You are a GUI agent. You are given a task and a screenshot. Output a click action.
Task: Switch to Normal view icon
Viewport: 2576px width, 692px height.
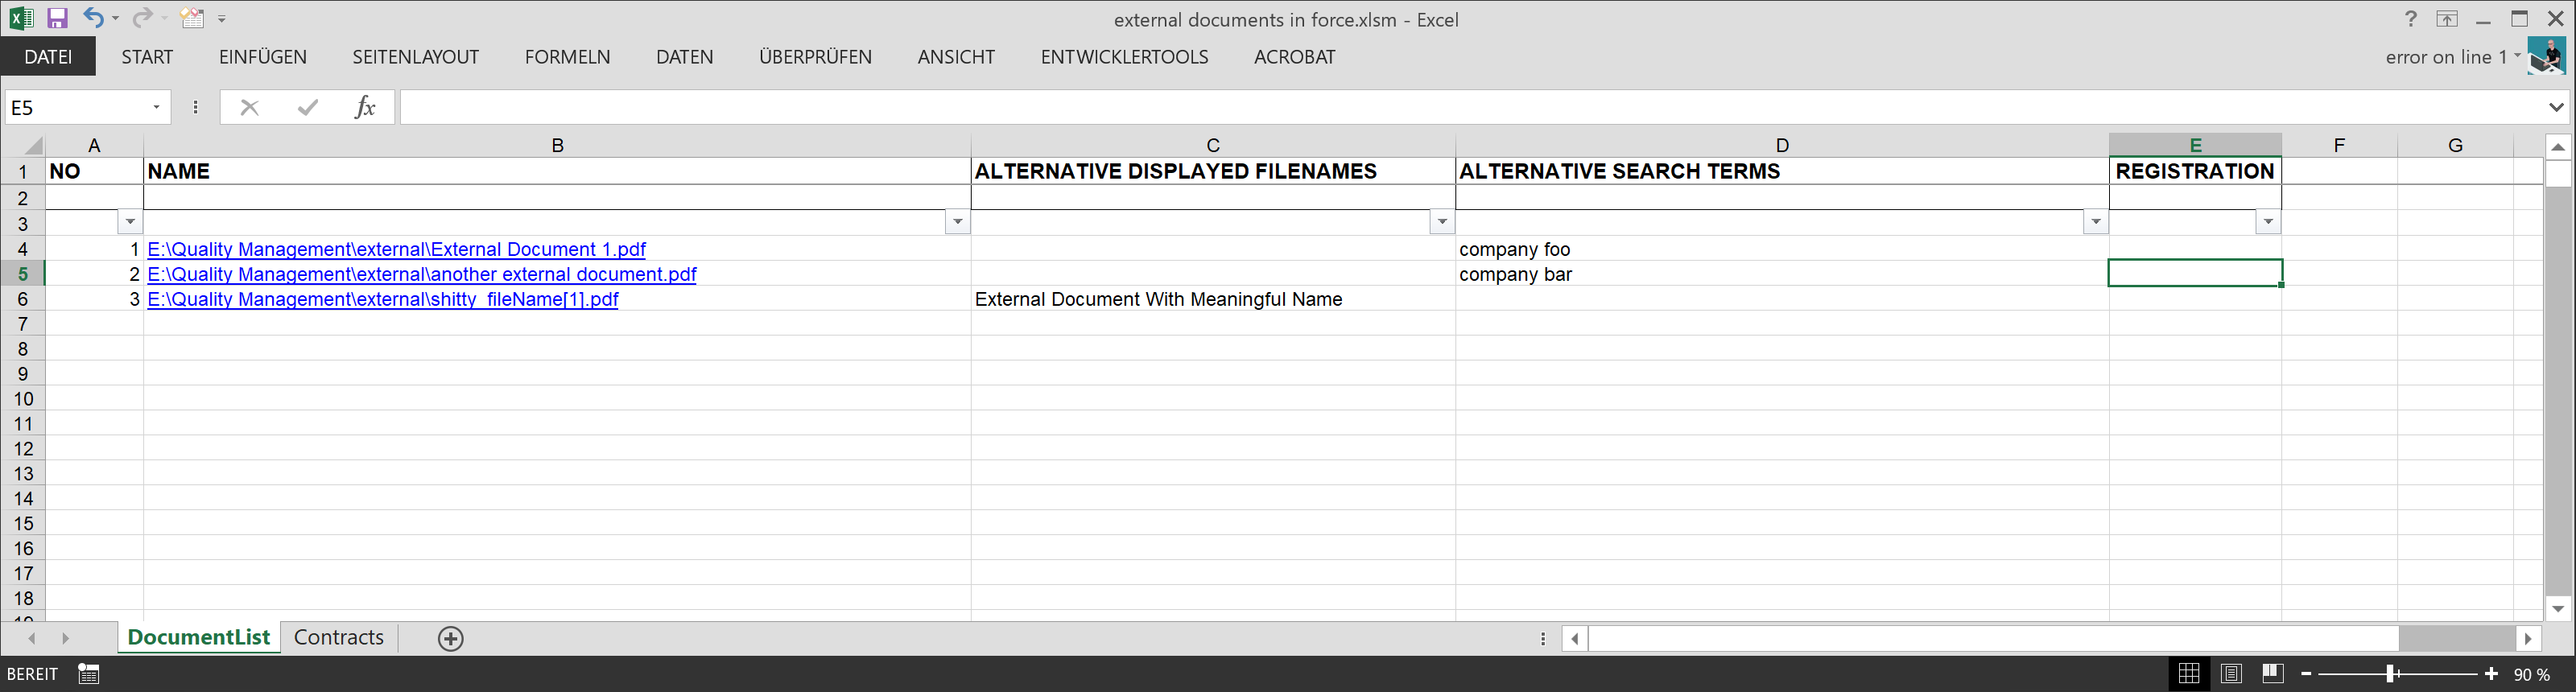click(2189, 674)
